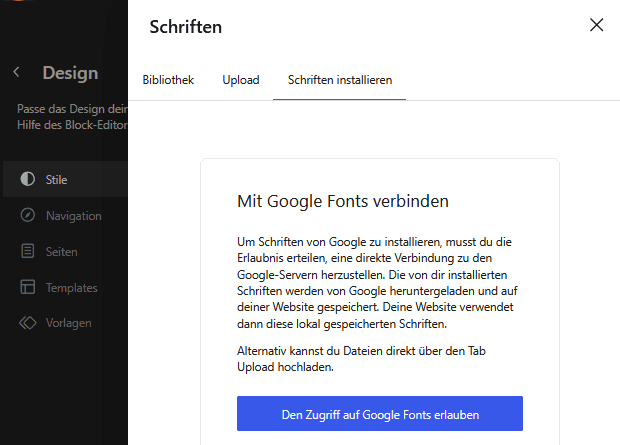Click the paragraph starting Alternativ kannst du Dateien
The height and width of the screenshot is (445, 620).
click(x=361, y=359)
